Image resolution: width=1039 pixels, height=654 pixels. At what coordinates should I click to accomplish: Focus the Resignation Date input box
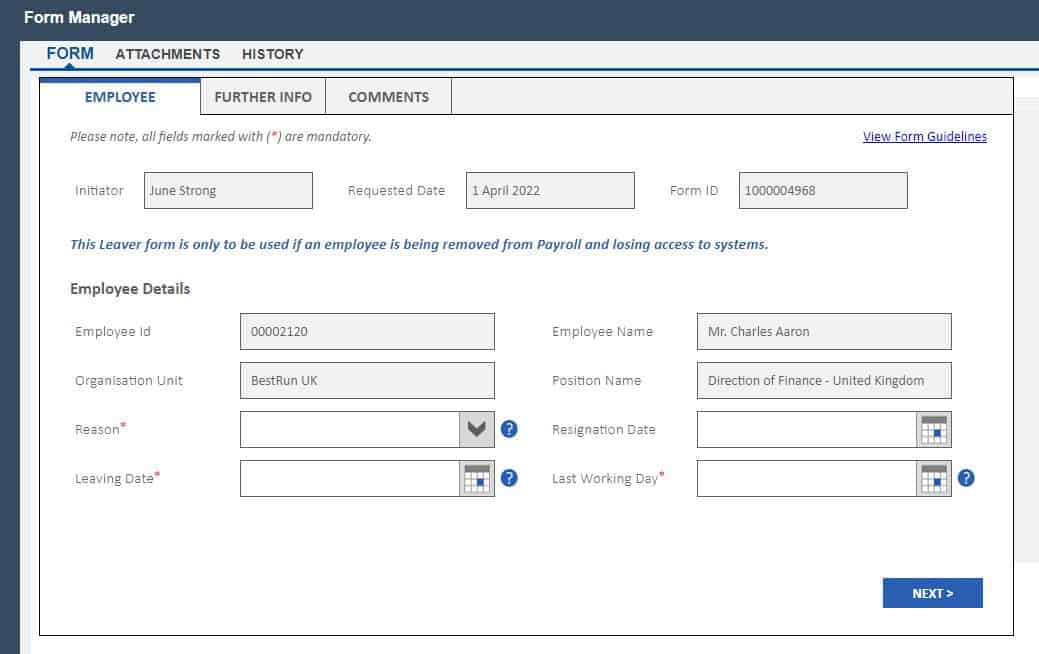point(806,429)
